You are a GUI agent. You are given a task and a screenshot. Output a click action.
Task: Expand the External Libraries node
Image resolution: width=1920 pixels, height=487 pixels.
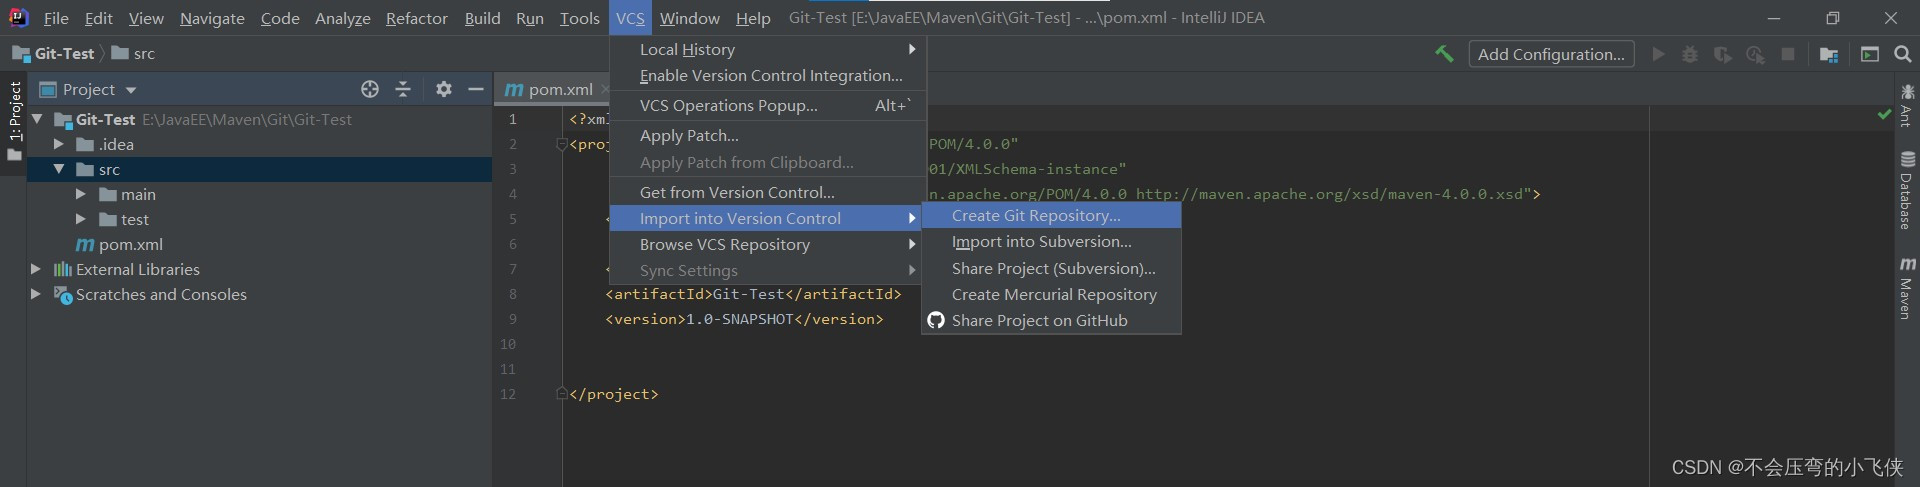coord(36,269)
